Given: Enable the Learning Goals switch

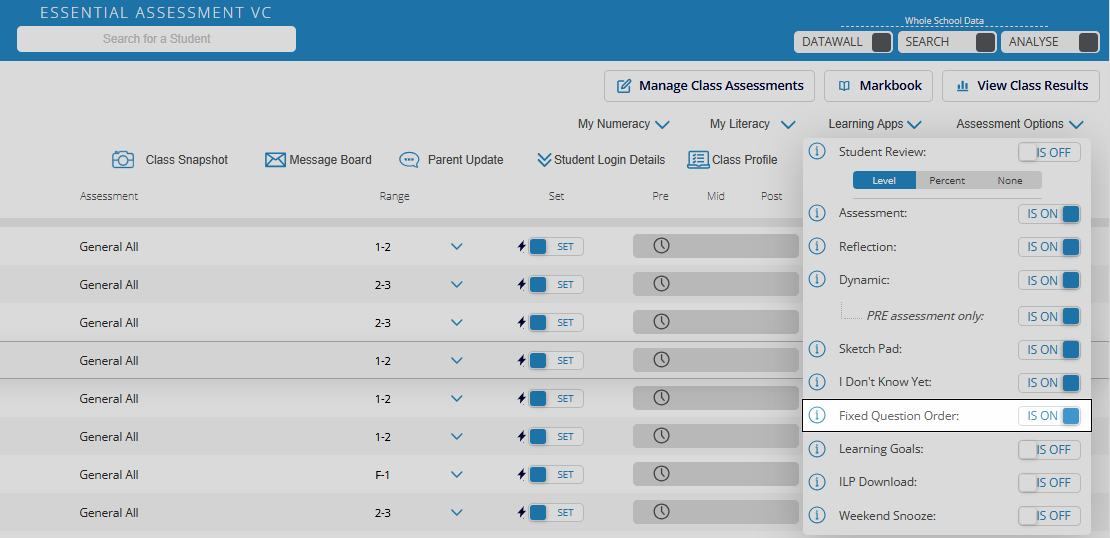Looking at the screenshot, I should pyautogui.click(x=1049, y=450).
